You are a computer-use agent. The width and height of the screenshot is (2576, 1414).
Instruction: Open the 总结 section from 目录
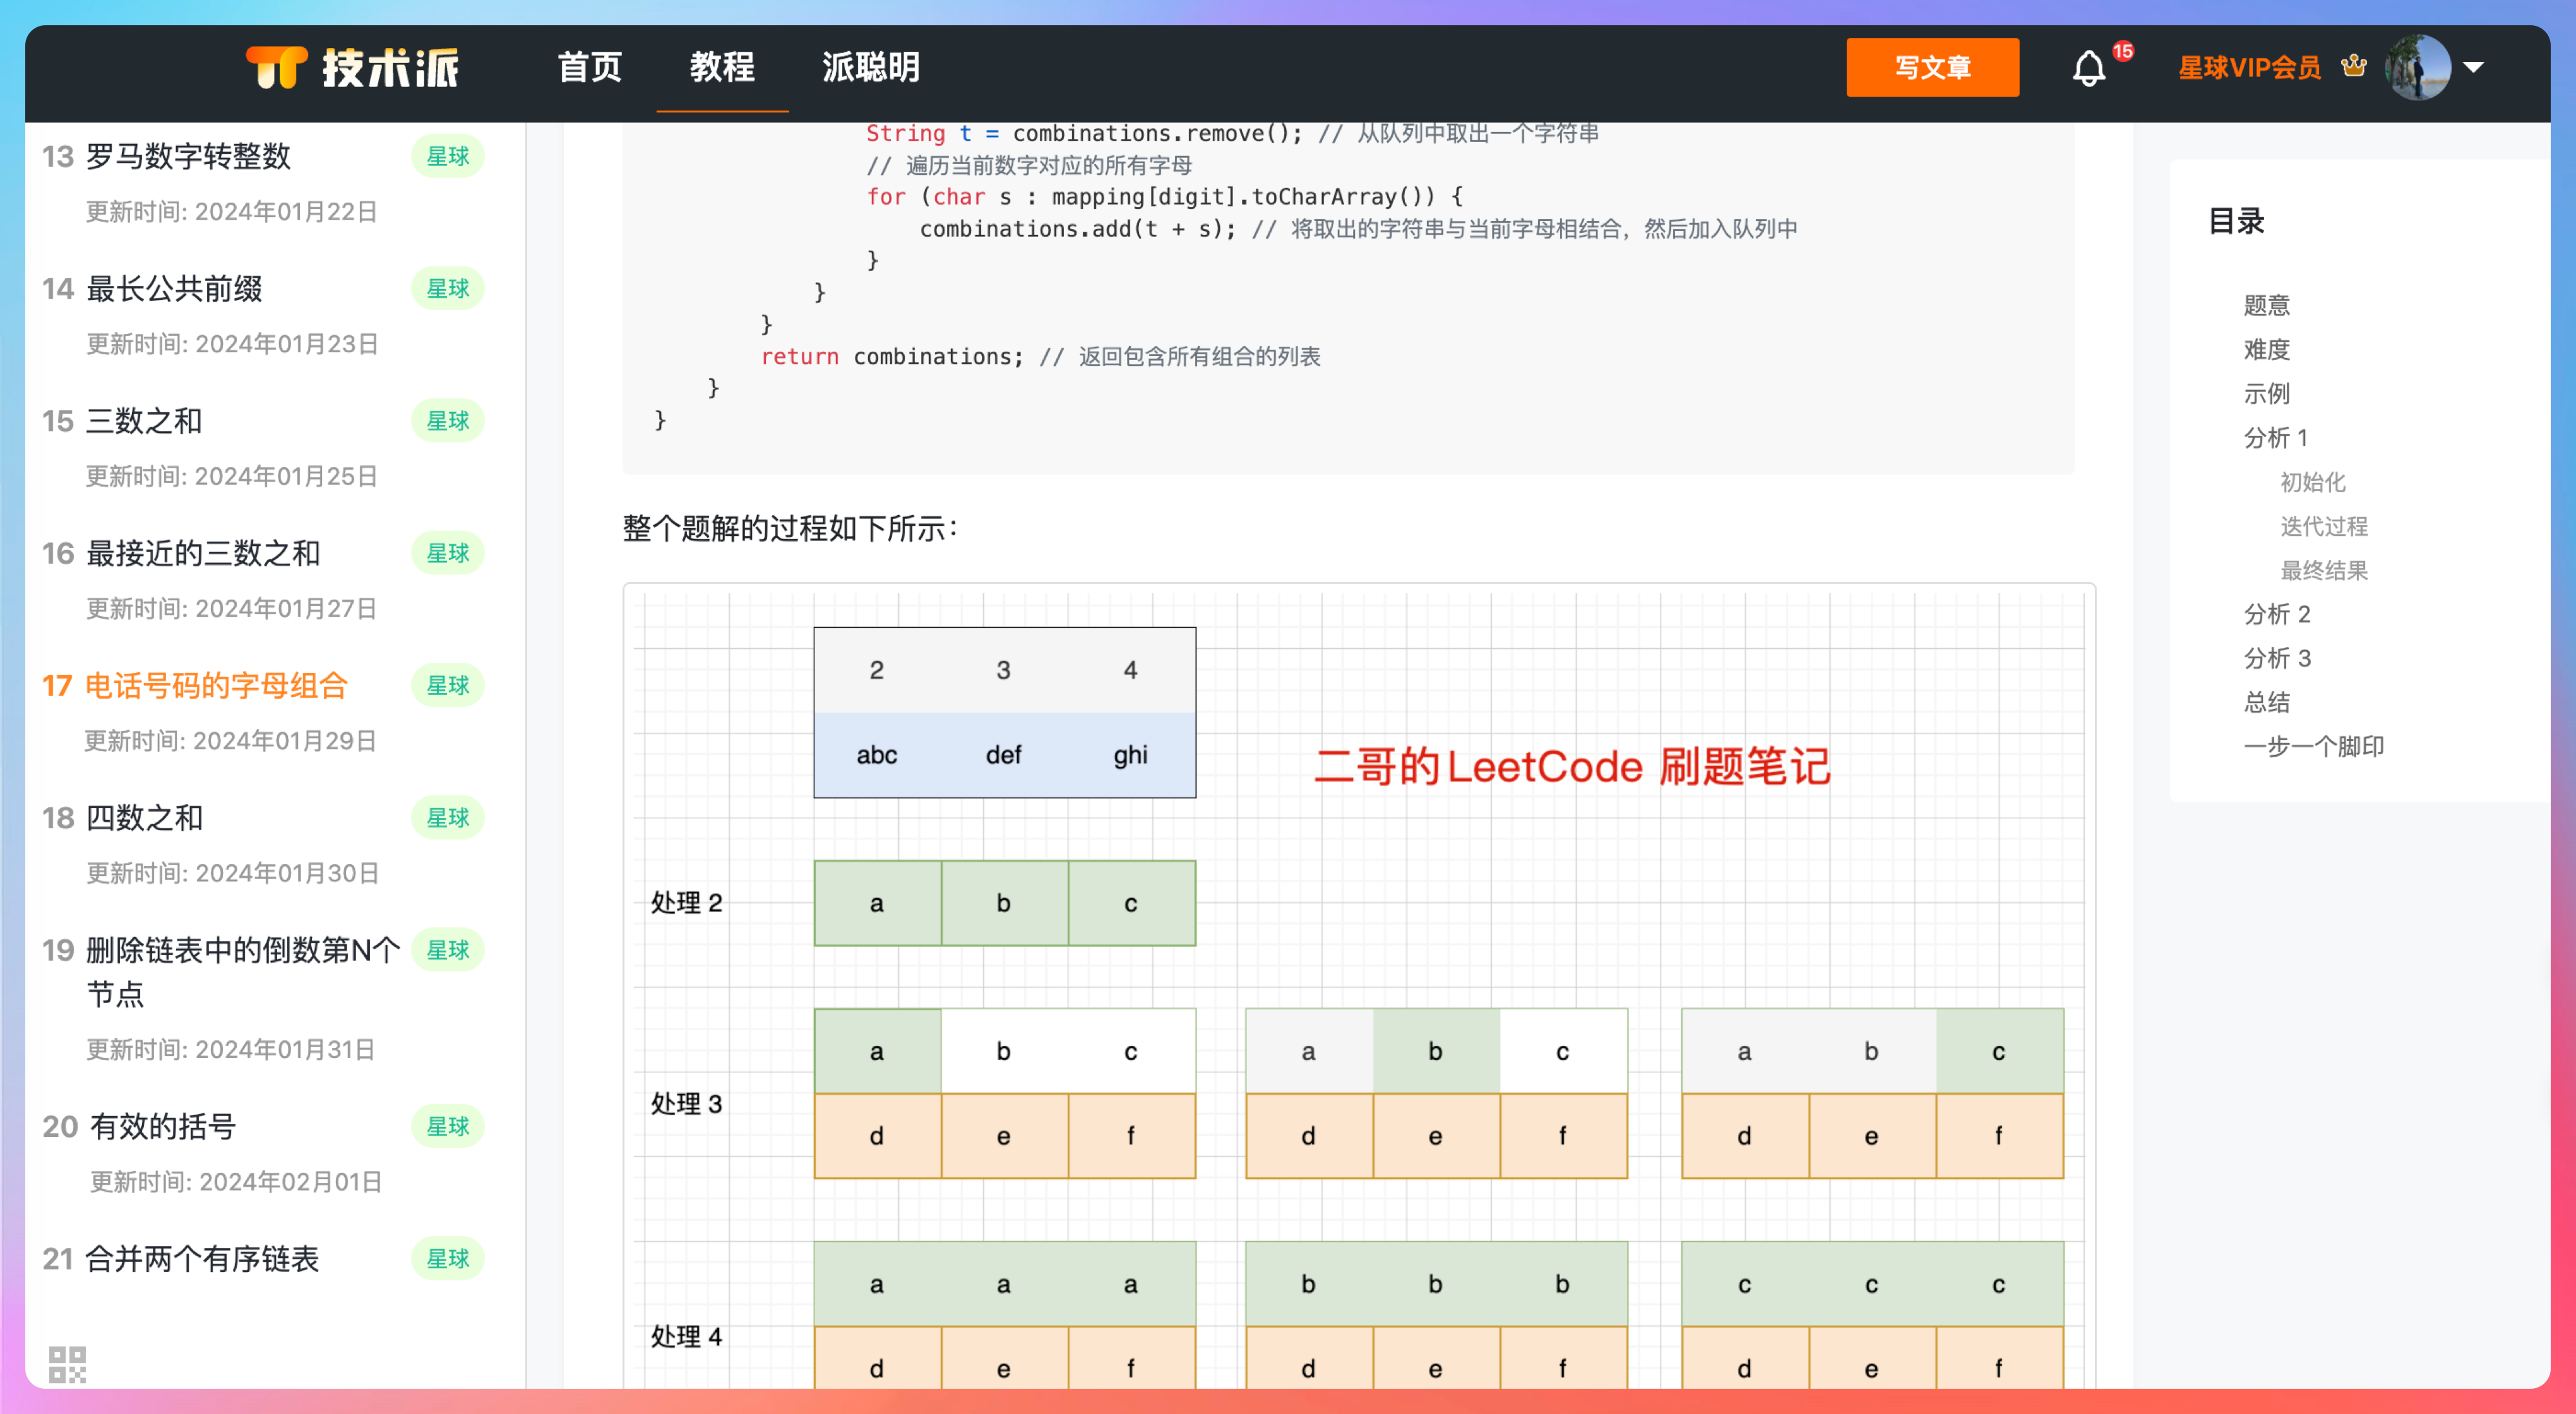click(2267, 702)
